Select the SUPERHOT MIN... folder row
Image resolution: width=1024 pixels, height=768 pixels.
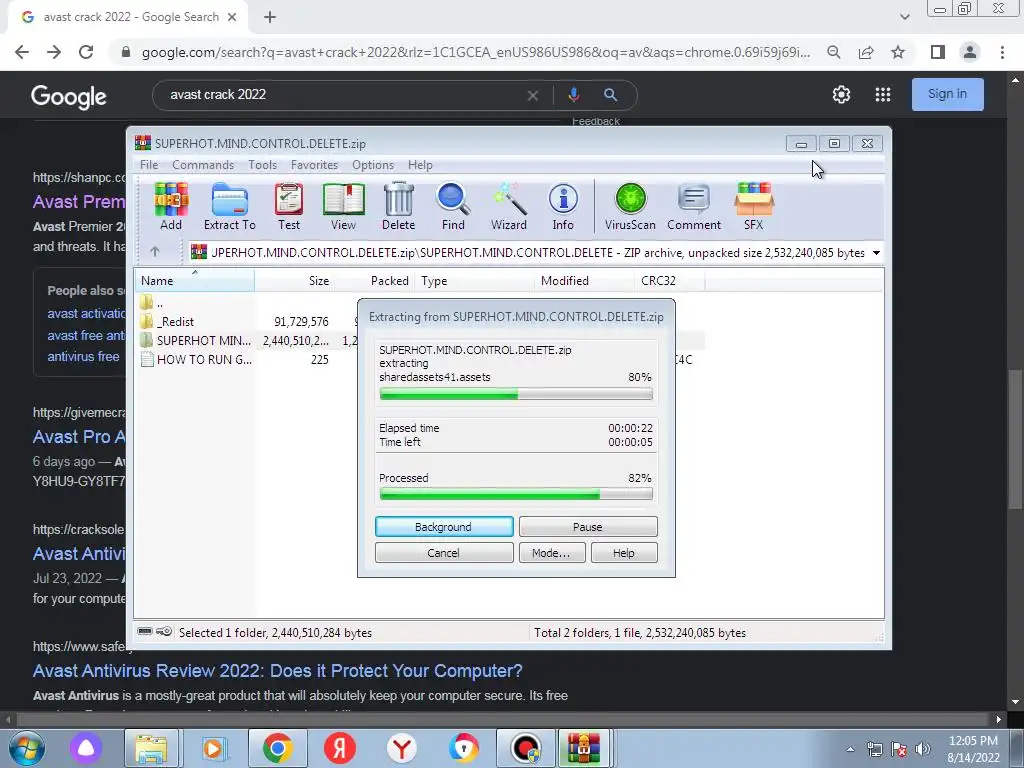point(196,341)
